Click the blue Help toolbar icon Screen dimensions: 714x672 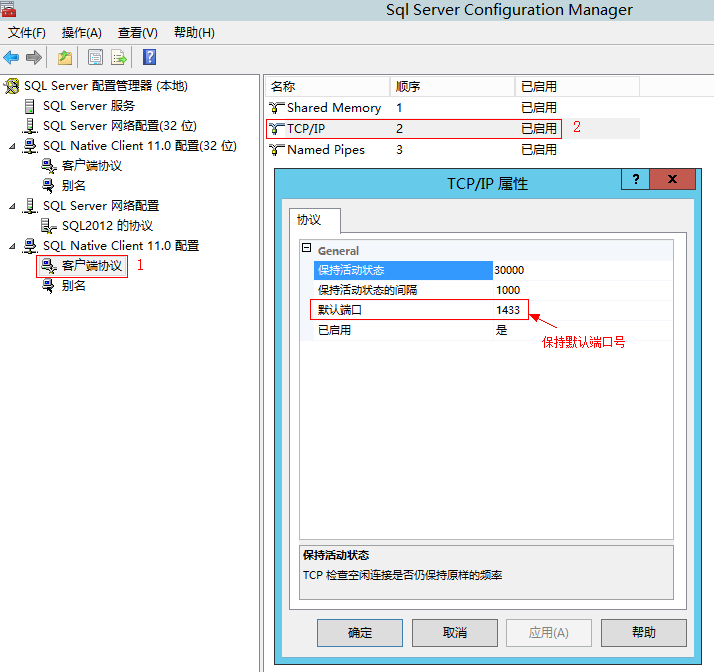149,57
